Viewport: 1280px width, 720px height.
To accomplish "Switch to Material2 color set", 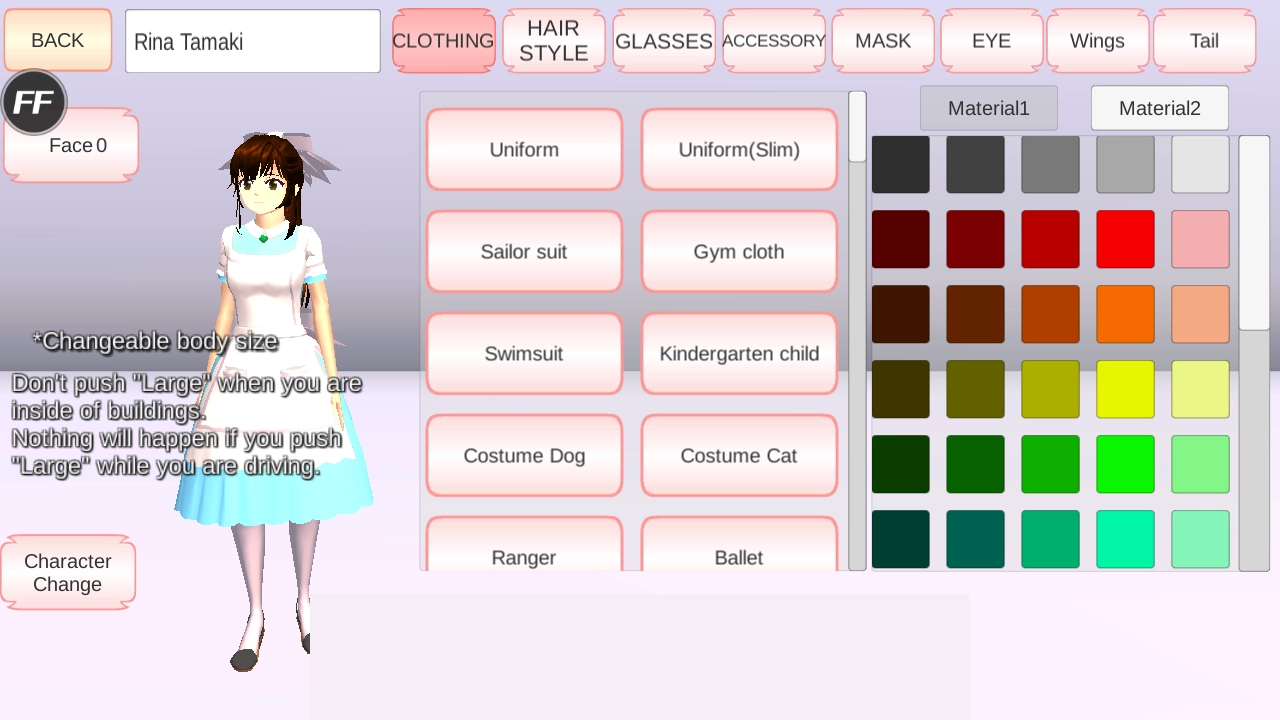I will point(1159,108).
